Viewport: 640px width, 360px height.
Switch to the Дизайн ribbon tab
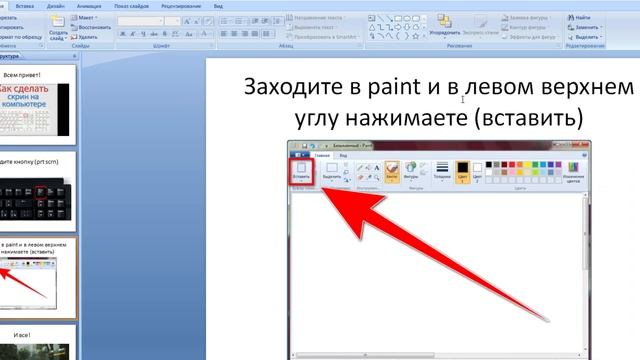coord(56,6)
